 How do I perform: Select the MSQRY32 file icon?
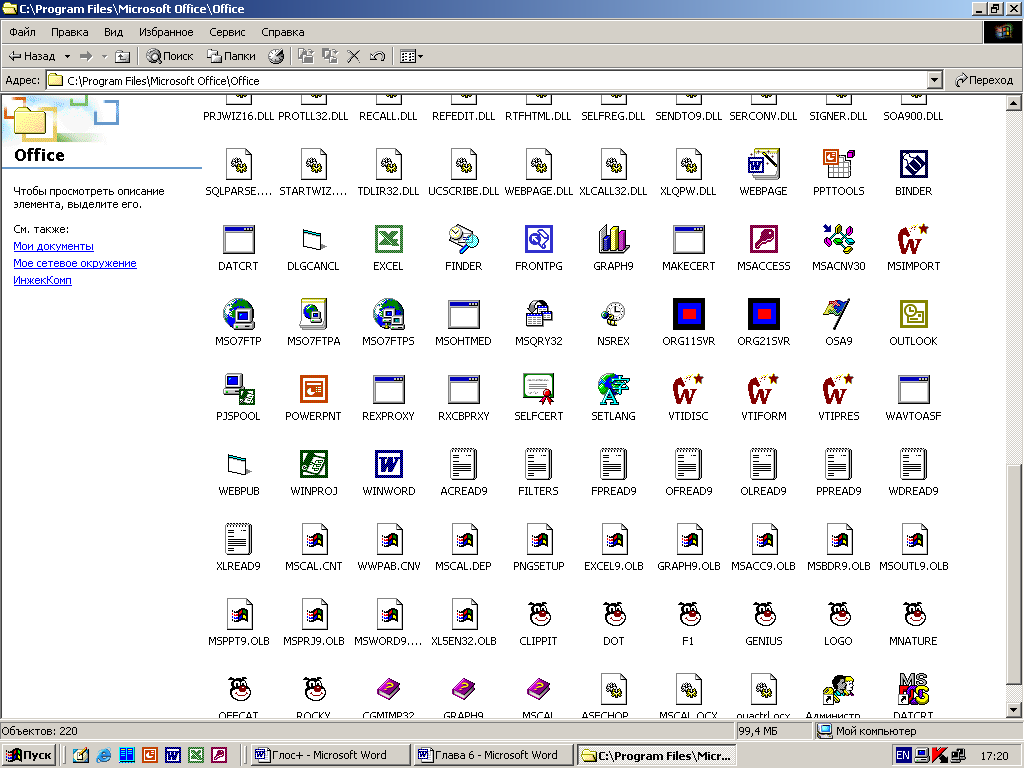[539, 314]
